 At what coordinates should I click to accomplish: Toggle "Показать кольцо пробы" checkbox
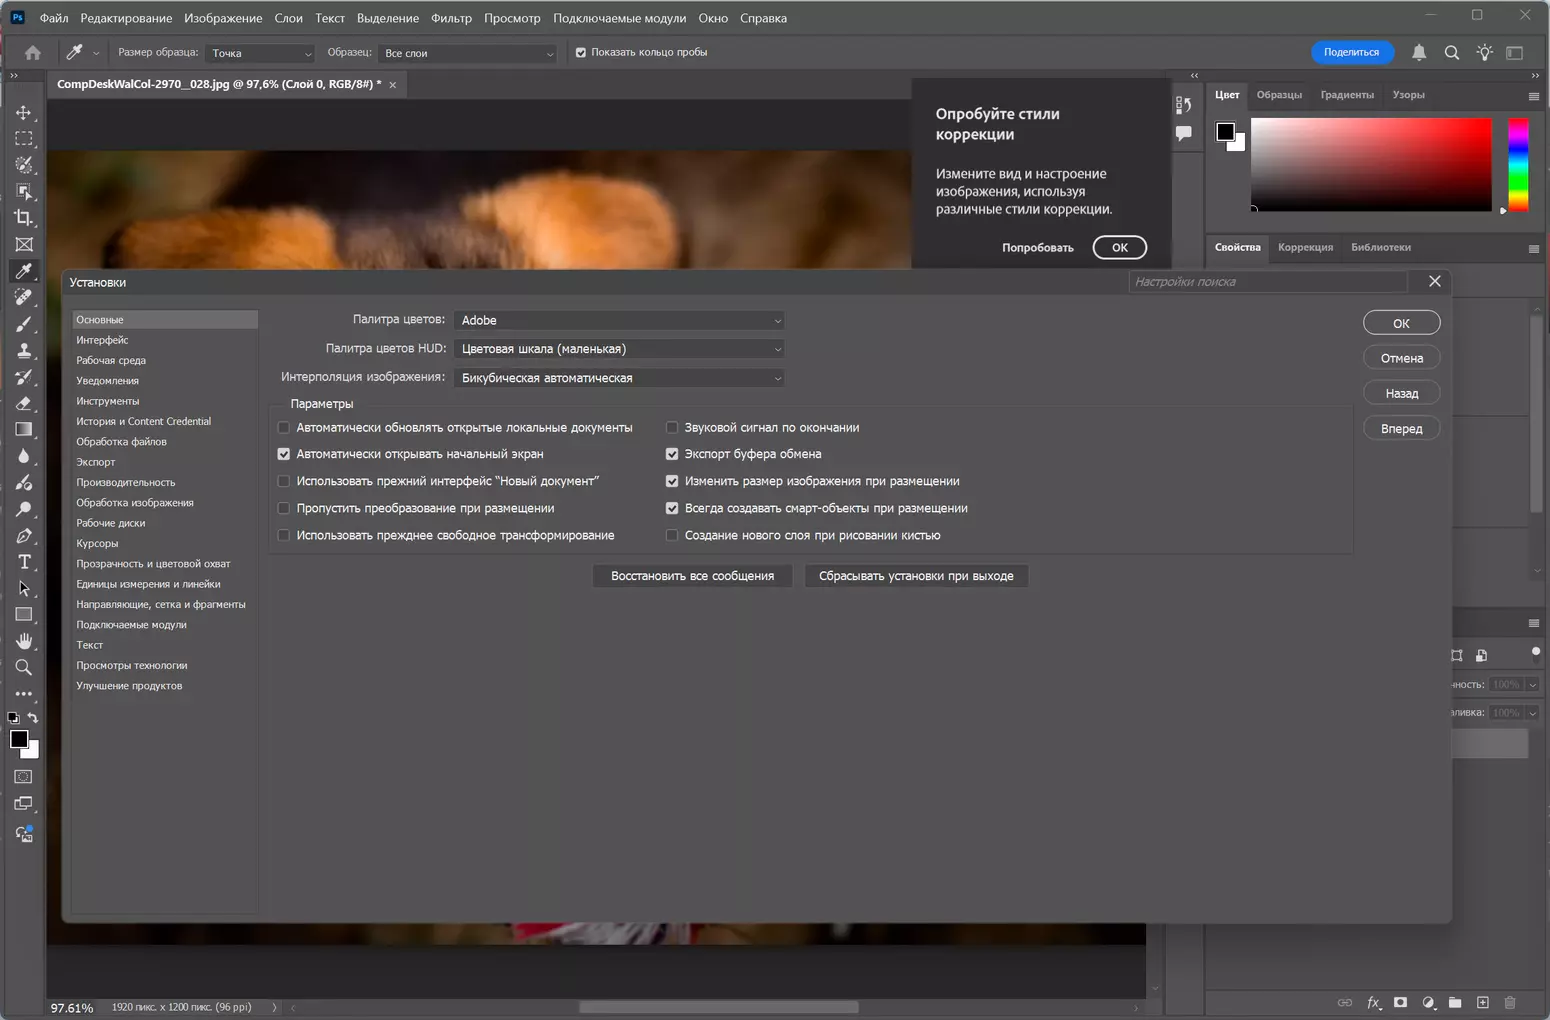point(581,53)
